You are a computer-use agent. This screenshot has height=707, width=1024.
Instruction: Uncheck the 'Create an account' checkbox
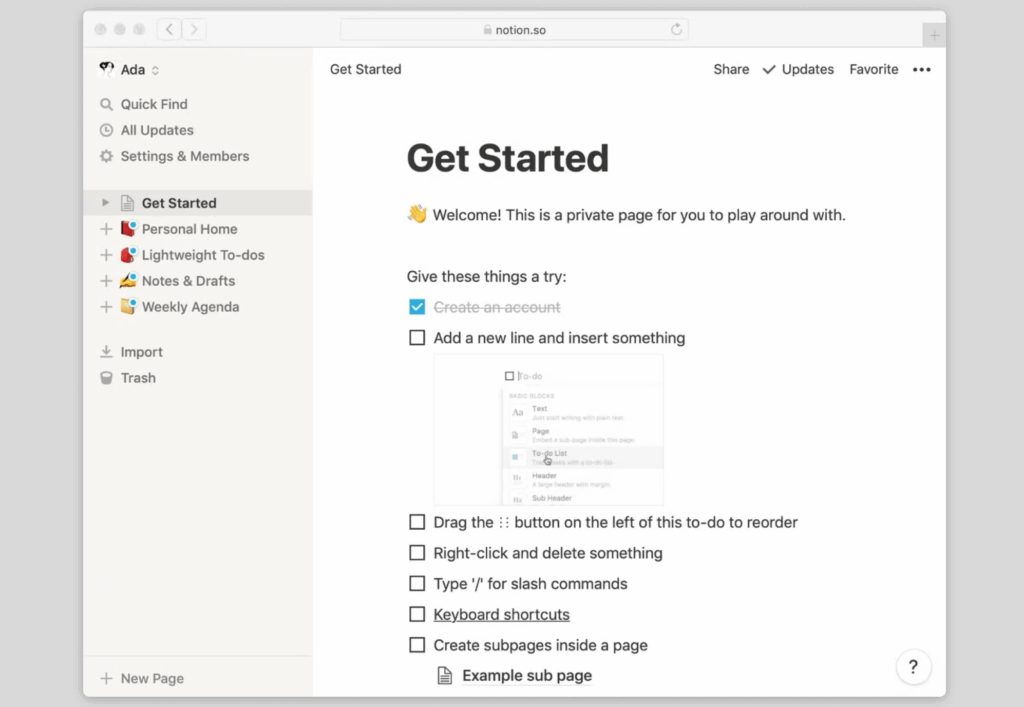tap(417, 308)
